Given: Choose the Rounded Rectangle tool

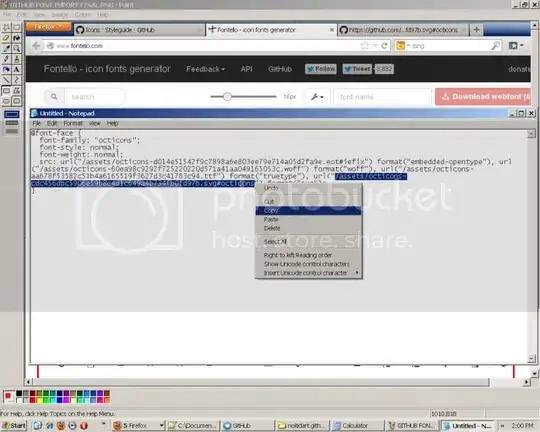Looking at the screenshot, I should point(16,101).
